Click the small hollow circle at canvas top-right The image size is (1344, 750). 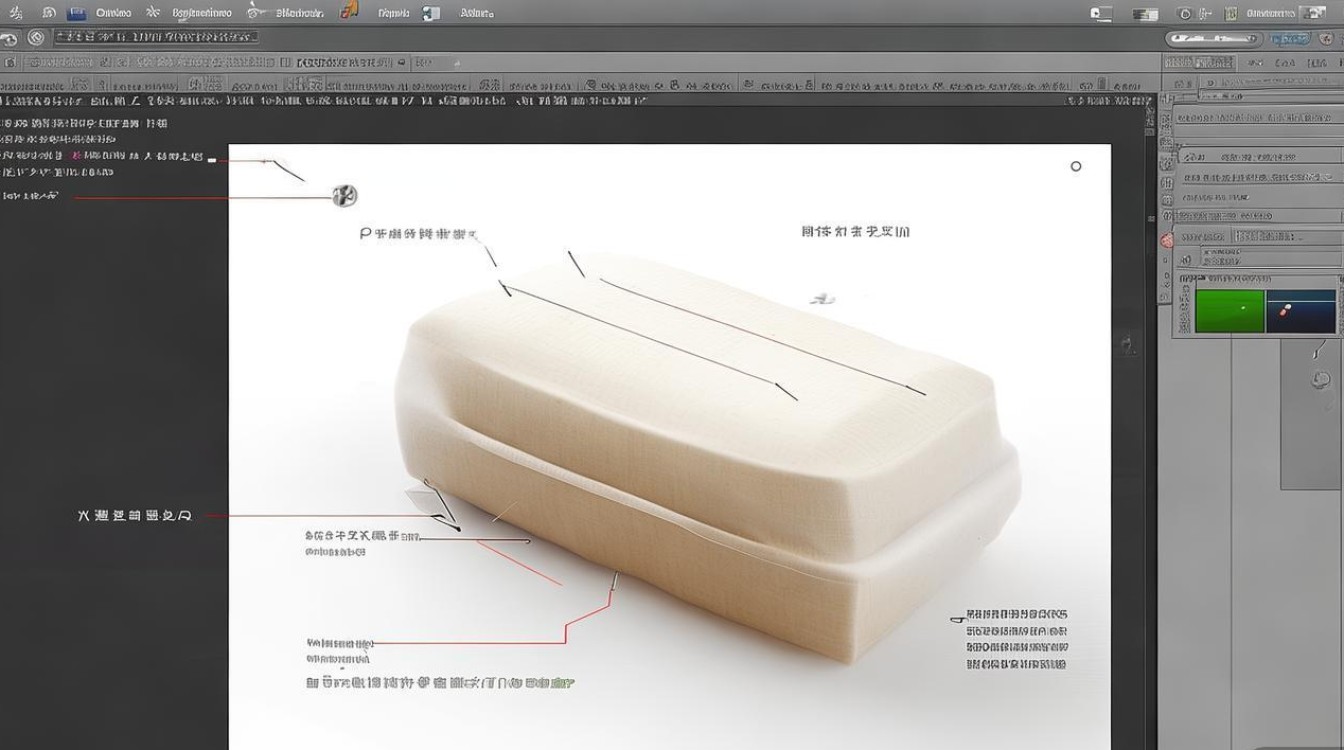(x=1076, y=166)
